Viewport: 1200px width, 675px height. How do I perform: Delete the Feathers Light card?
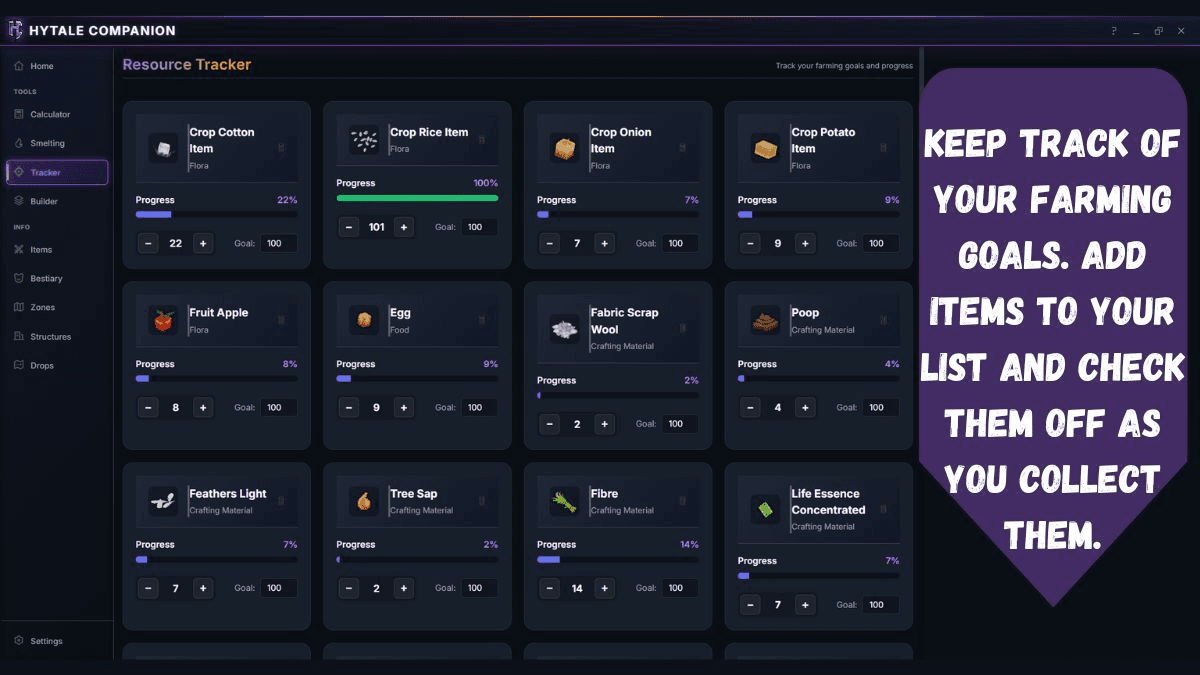(x=281, y=501)
